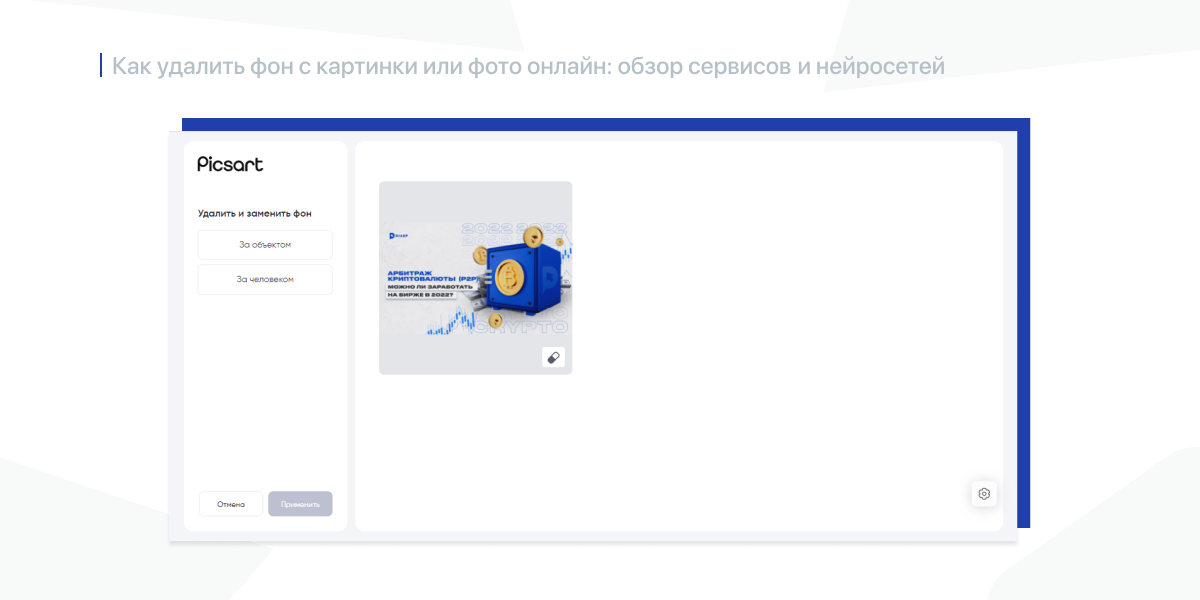Select the "За человеком" option
The width and height of the screenshot is (1200, 600).
(265, 279)
